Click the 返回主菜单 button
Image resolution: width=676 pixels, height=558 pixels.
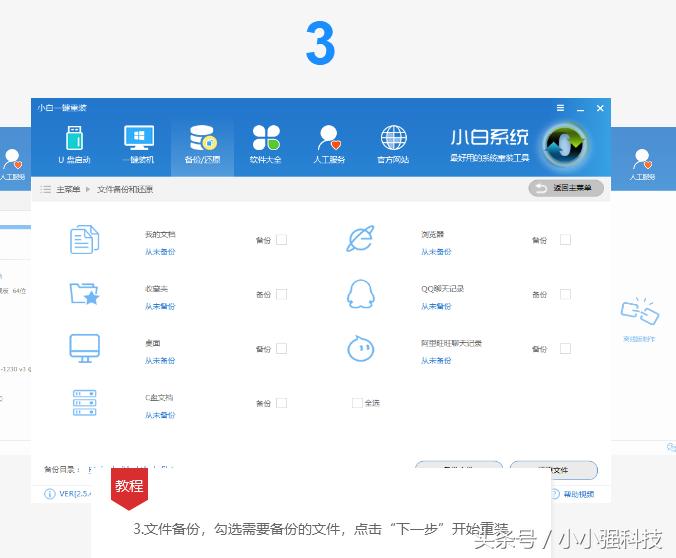566,188
